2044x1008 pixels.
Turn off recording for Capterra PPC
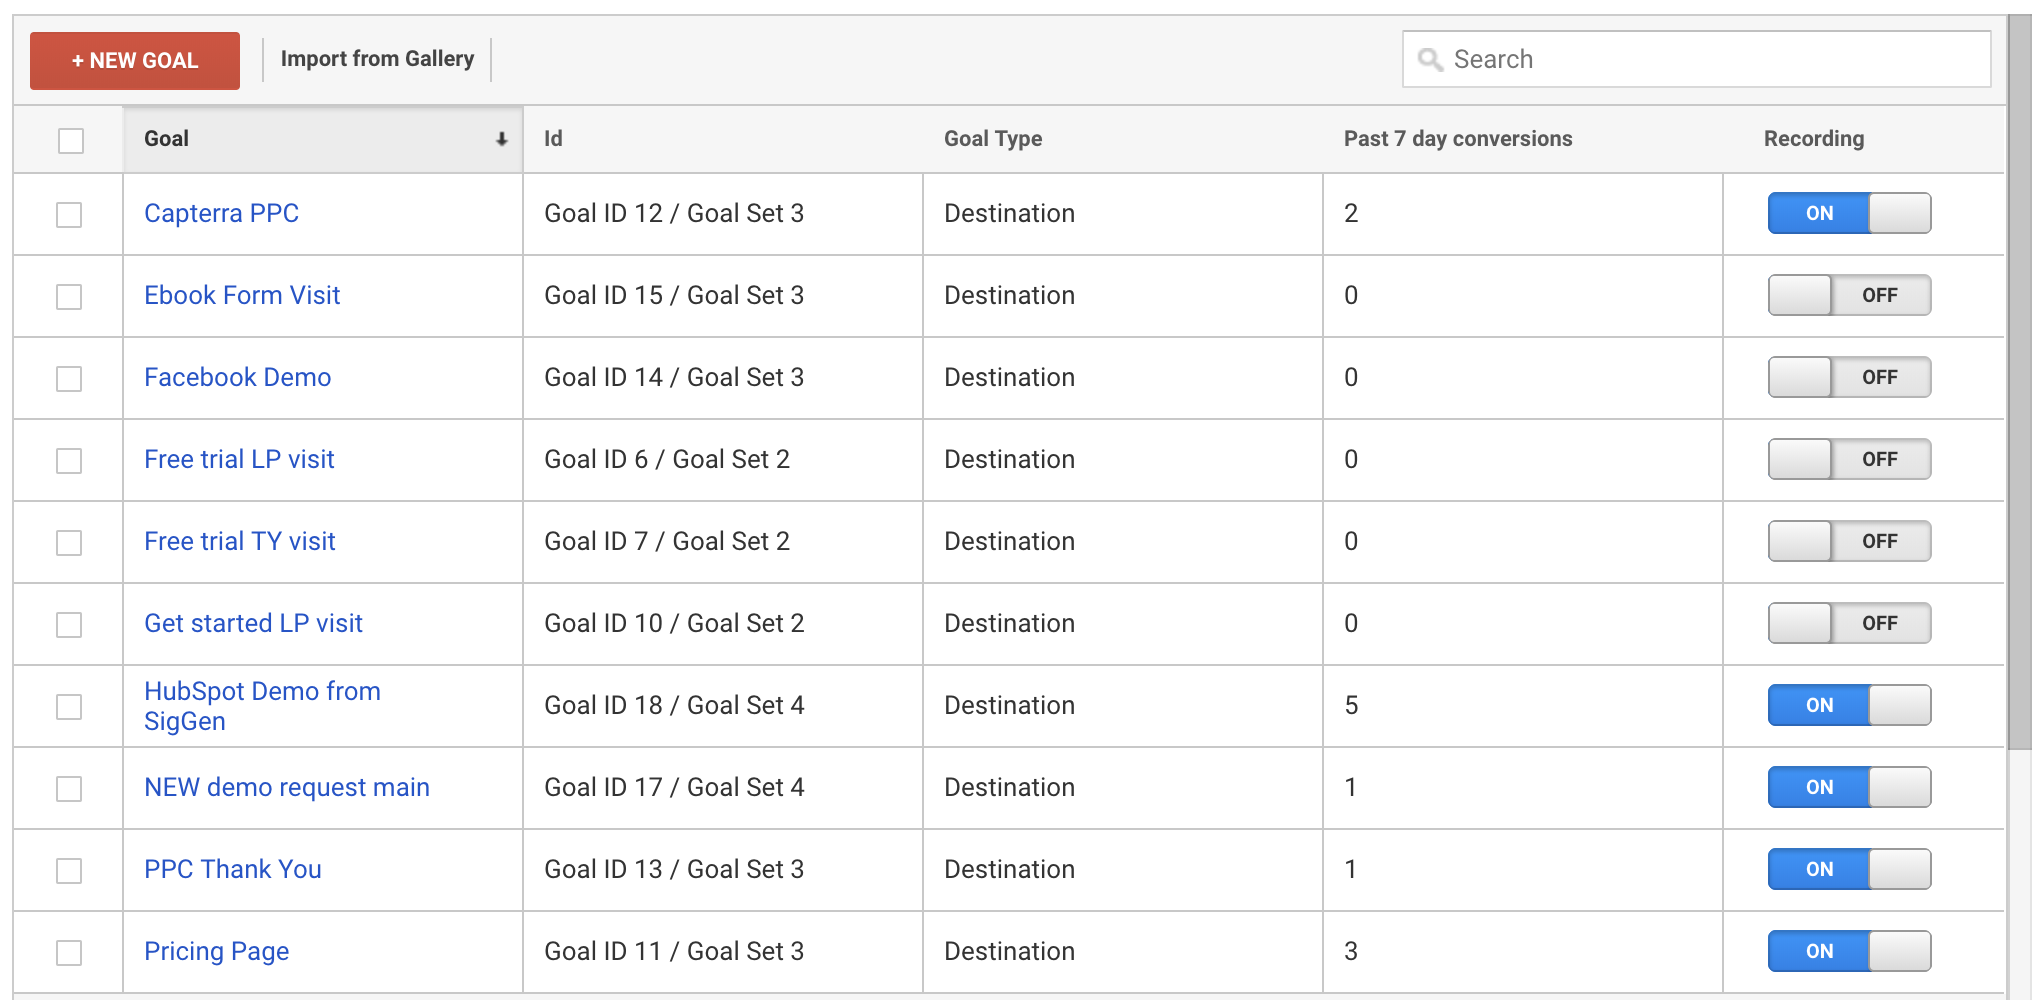pos(1848,213)
